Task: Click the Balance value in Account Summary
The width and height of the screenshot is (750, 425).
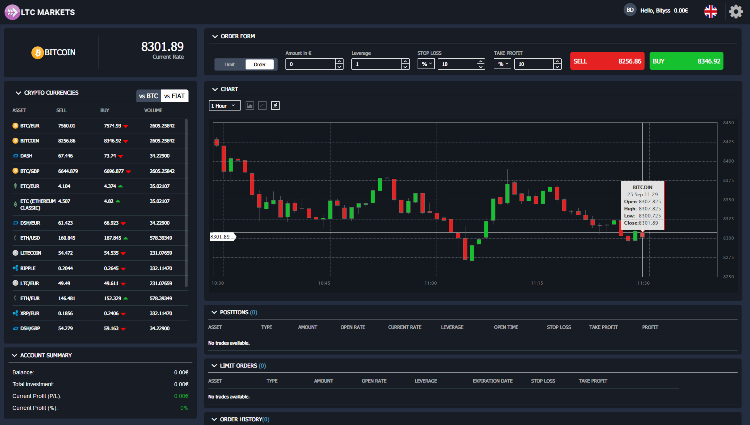Action: click(181, 372)
